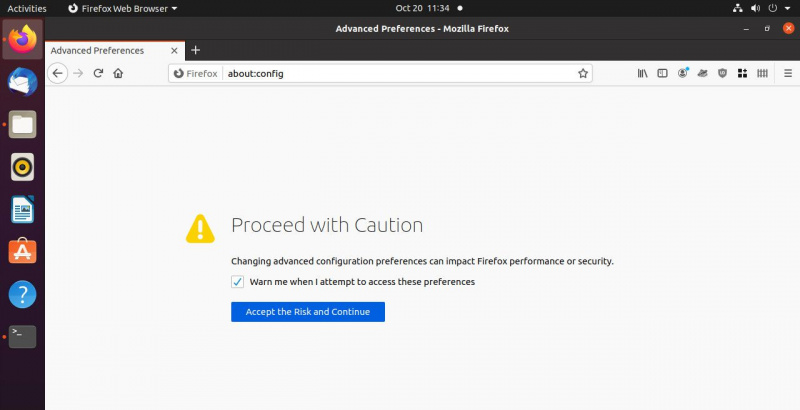The width and height of the screenshot is (800, 410).
Task: Go forward using the arrow
Action: (78, 73)
